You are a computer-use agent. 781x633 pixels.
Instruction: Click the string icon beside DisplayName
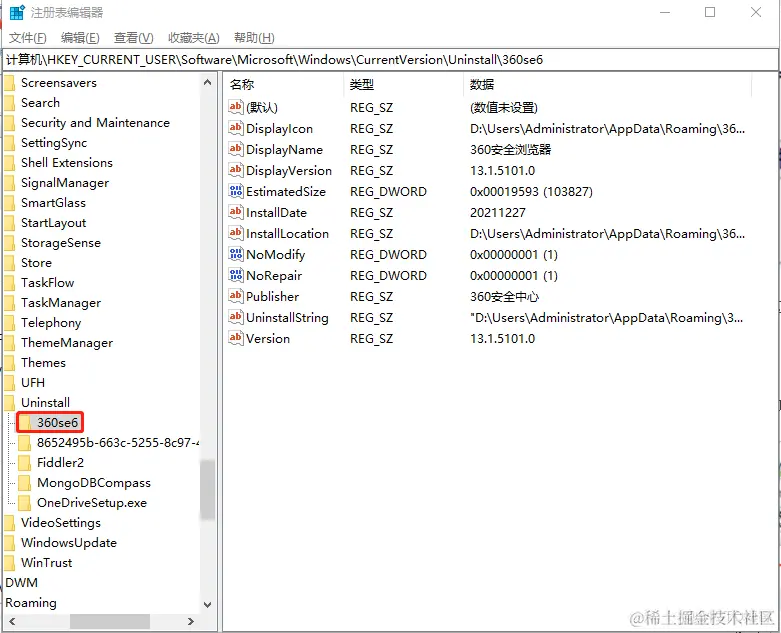[x=235, y=149]
